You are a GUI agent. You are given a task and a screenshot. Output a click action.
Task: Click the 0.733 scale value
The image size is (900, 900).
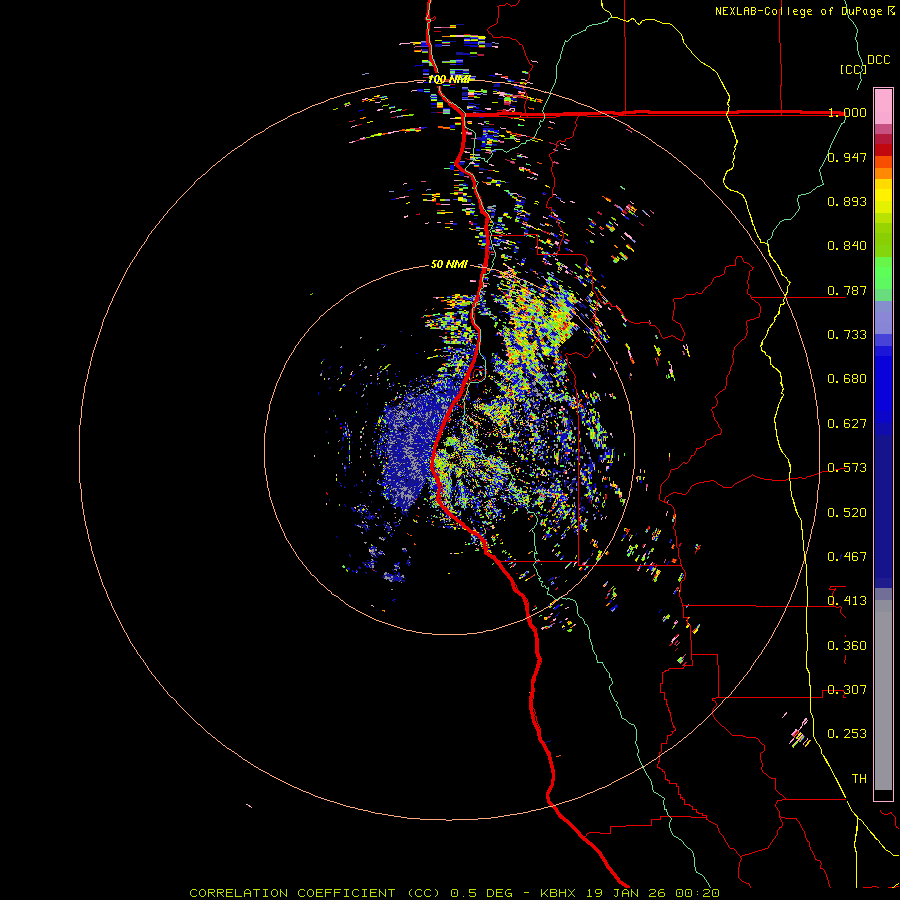(x=847, y=335)
